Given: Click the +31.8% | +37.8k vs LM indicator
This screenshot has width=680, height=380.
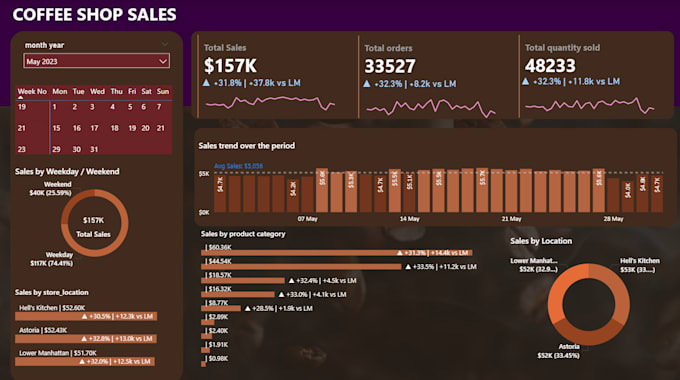Looking at the screenshot, I should coord(252,83).
